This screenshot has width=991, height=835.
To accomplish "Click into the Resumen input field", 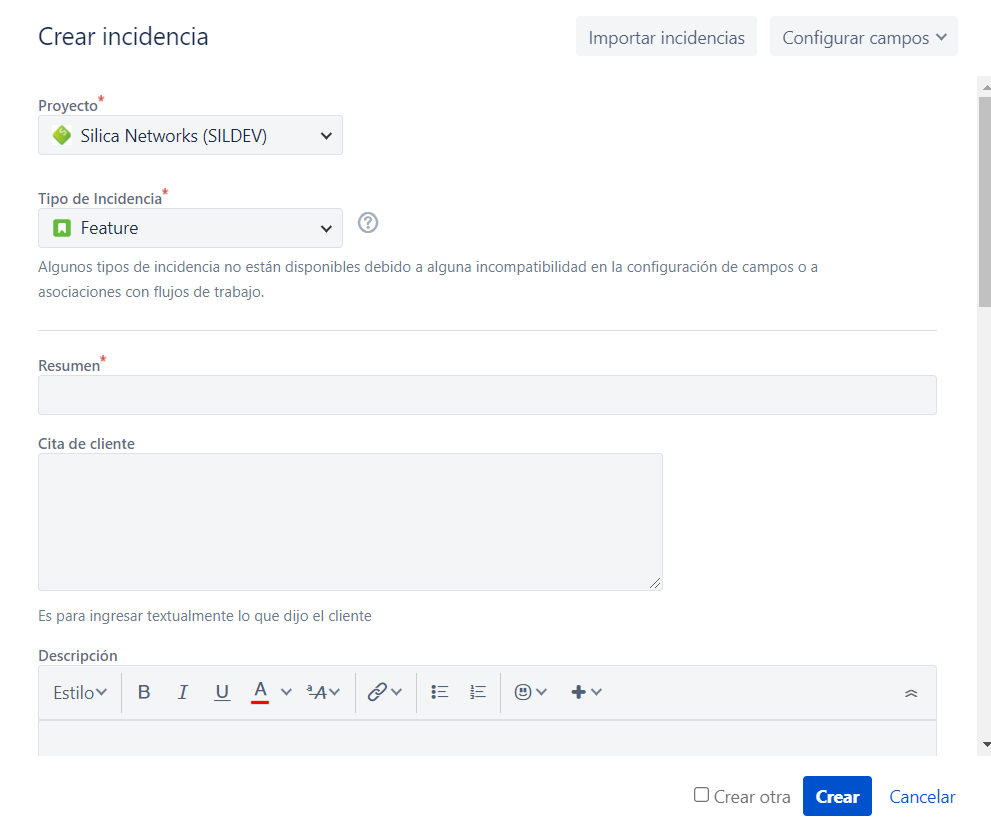I will 487,395.
